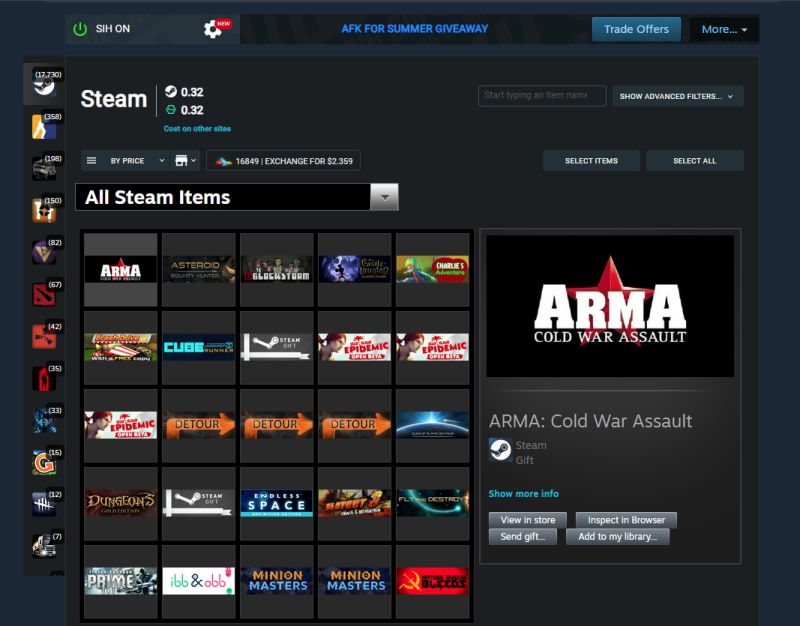Viewport: 800px width, 626px height.
Task: Click 16849 gems exchange button
Action: tap(284, 161)
